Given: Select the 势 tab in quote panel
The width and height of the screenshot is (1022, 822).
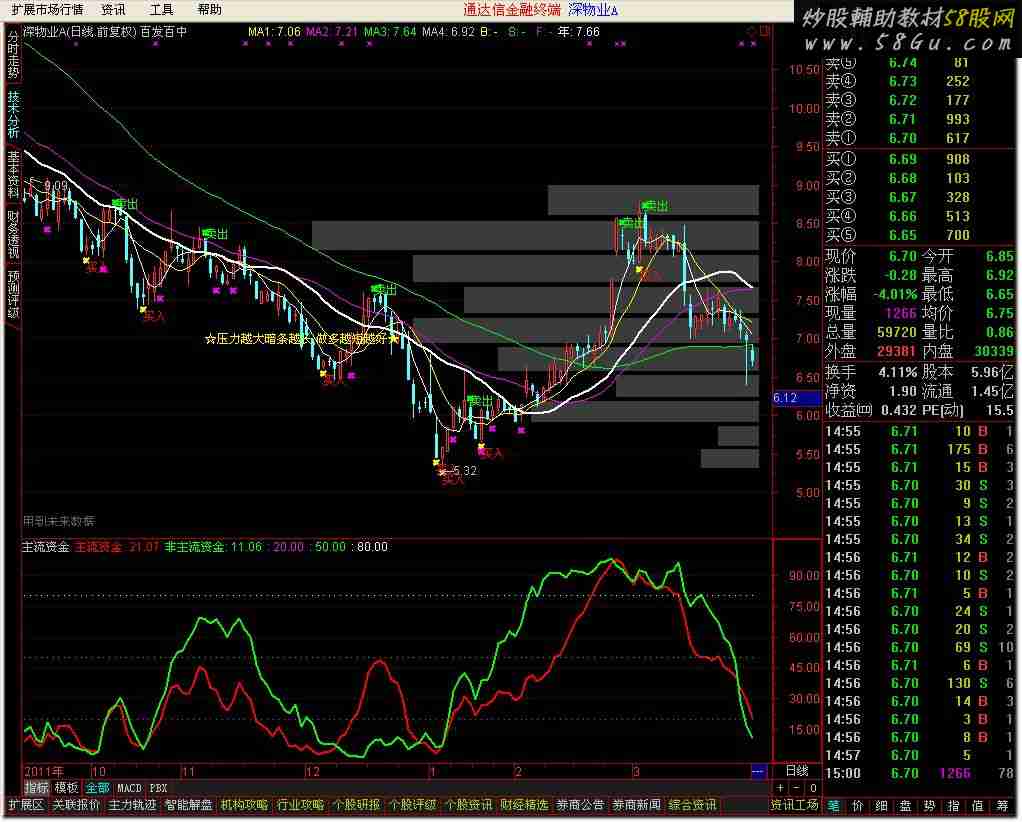Looking at the screenshot, I should pyautogui.click(x=930, y=806).
